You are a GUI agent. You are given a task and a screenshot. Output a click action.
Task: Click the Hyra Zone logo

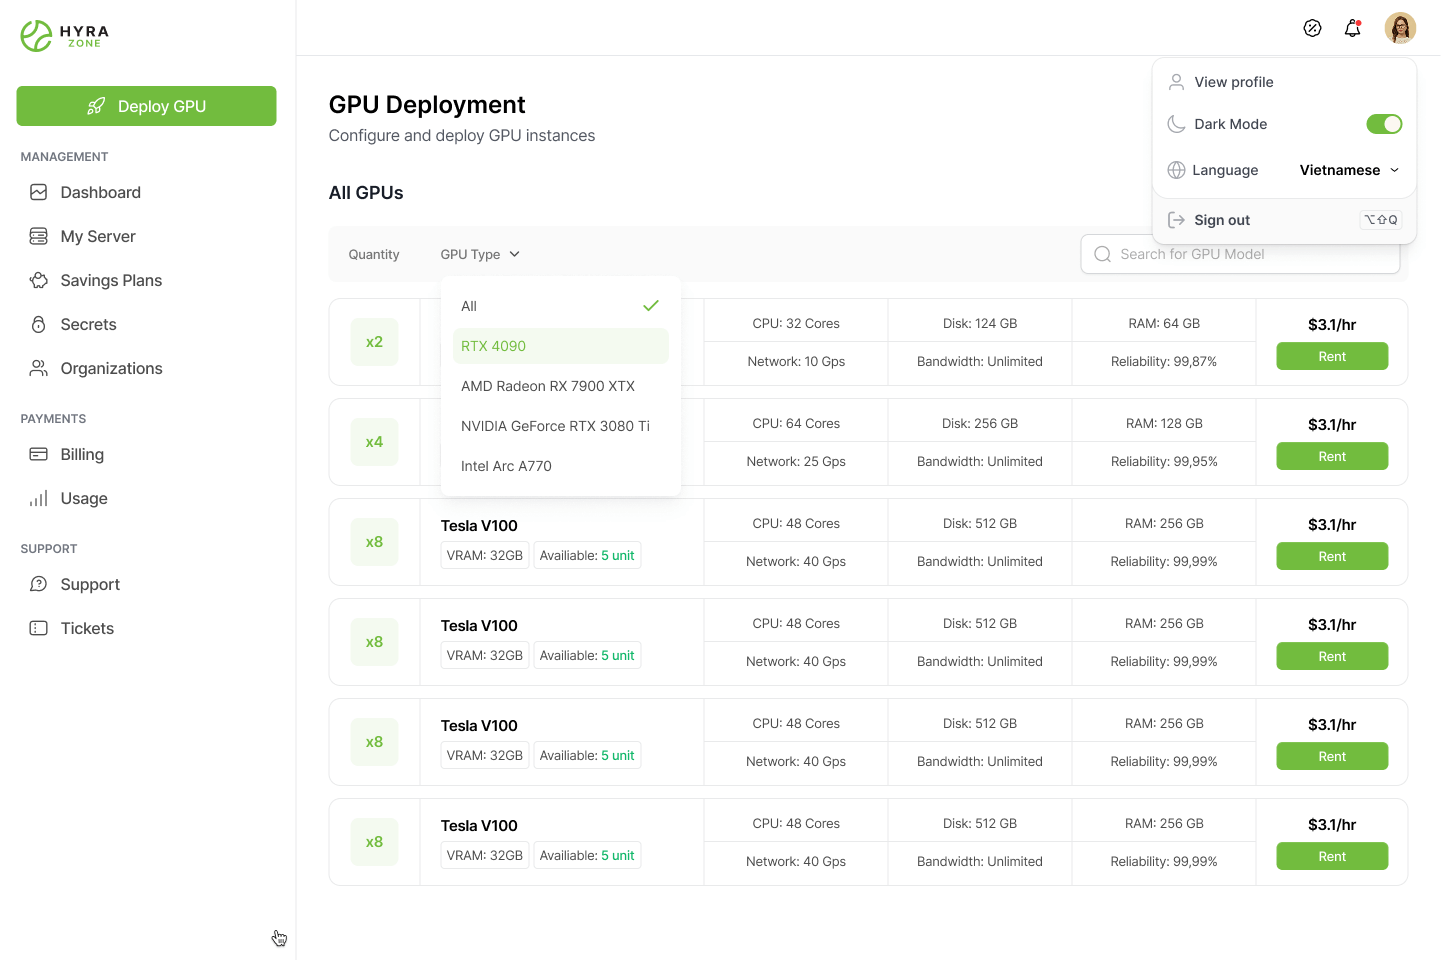tap(63, 35)
